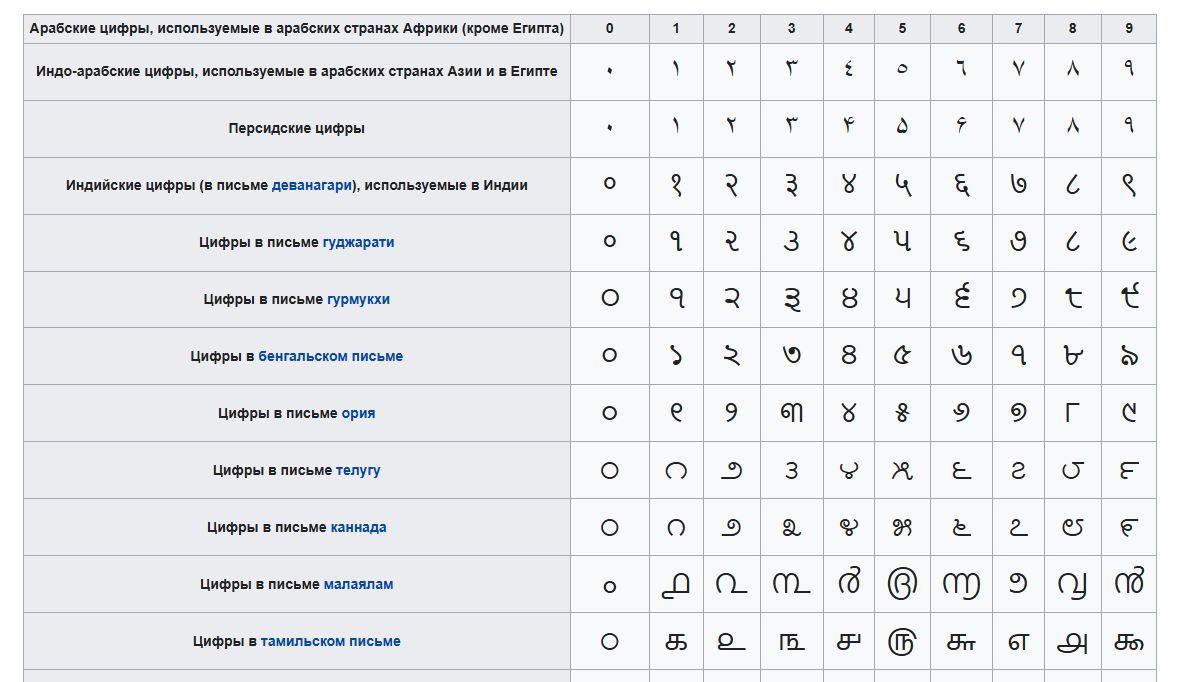Click the column header for digit 5
The width and height of the screenshot is (1180, 682).
[x=902, y=29]
